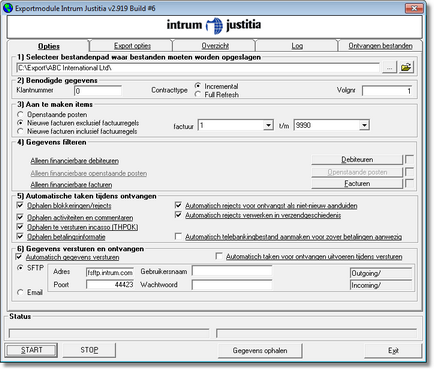Click the Gegevens ophalen button
Screen dimensions: 434x370
(260, 350)
